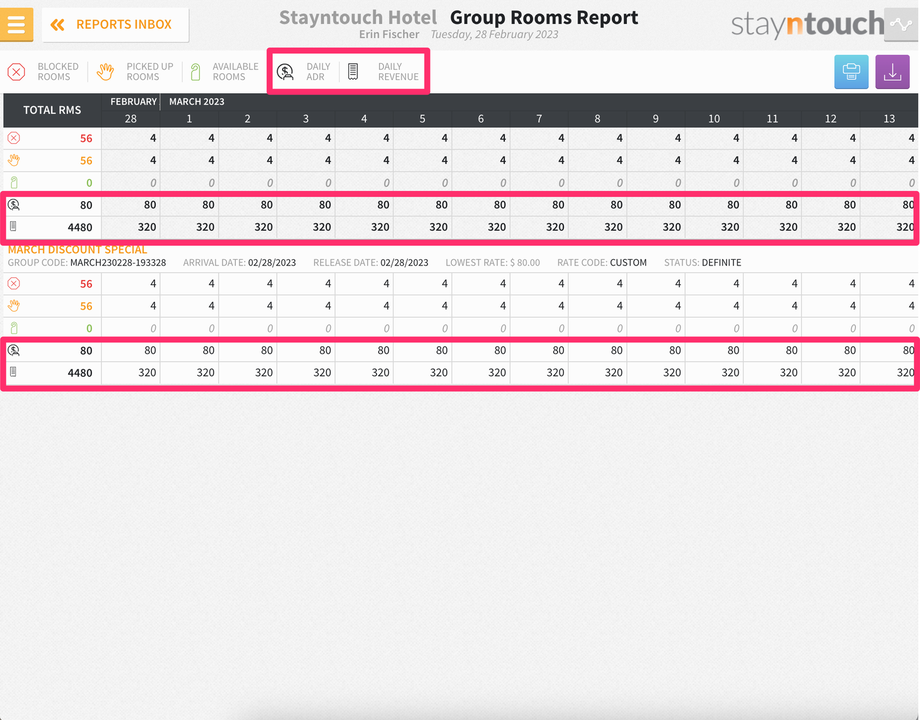Select Stayntouch Hotel name
The width and height of the screenshot is (920, 720).
click(358, 18)
